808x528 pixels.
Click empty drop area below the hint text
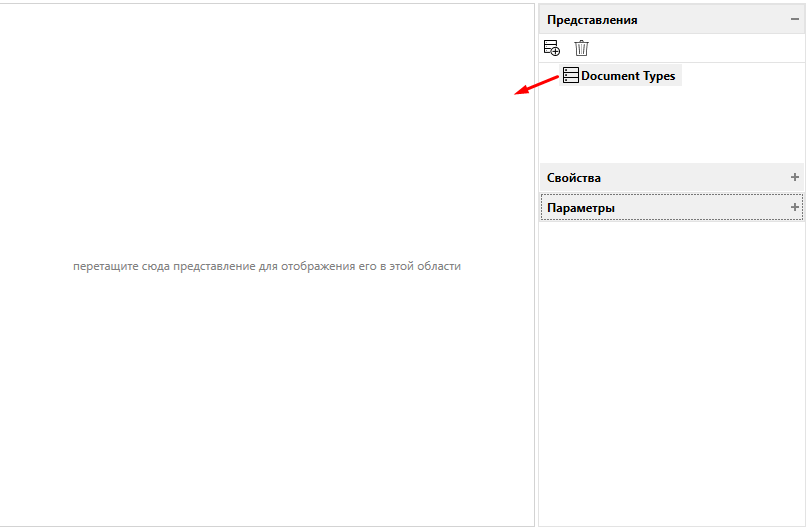[x=267, y=400]
